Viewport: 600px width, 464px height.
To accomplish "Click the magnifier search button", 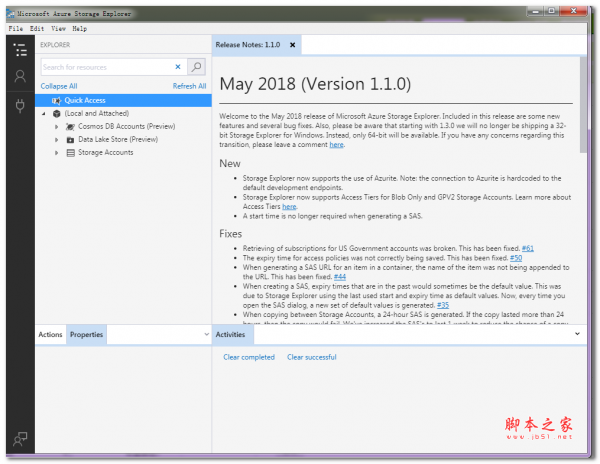I will click(x=196, y=67).
